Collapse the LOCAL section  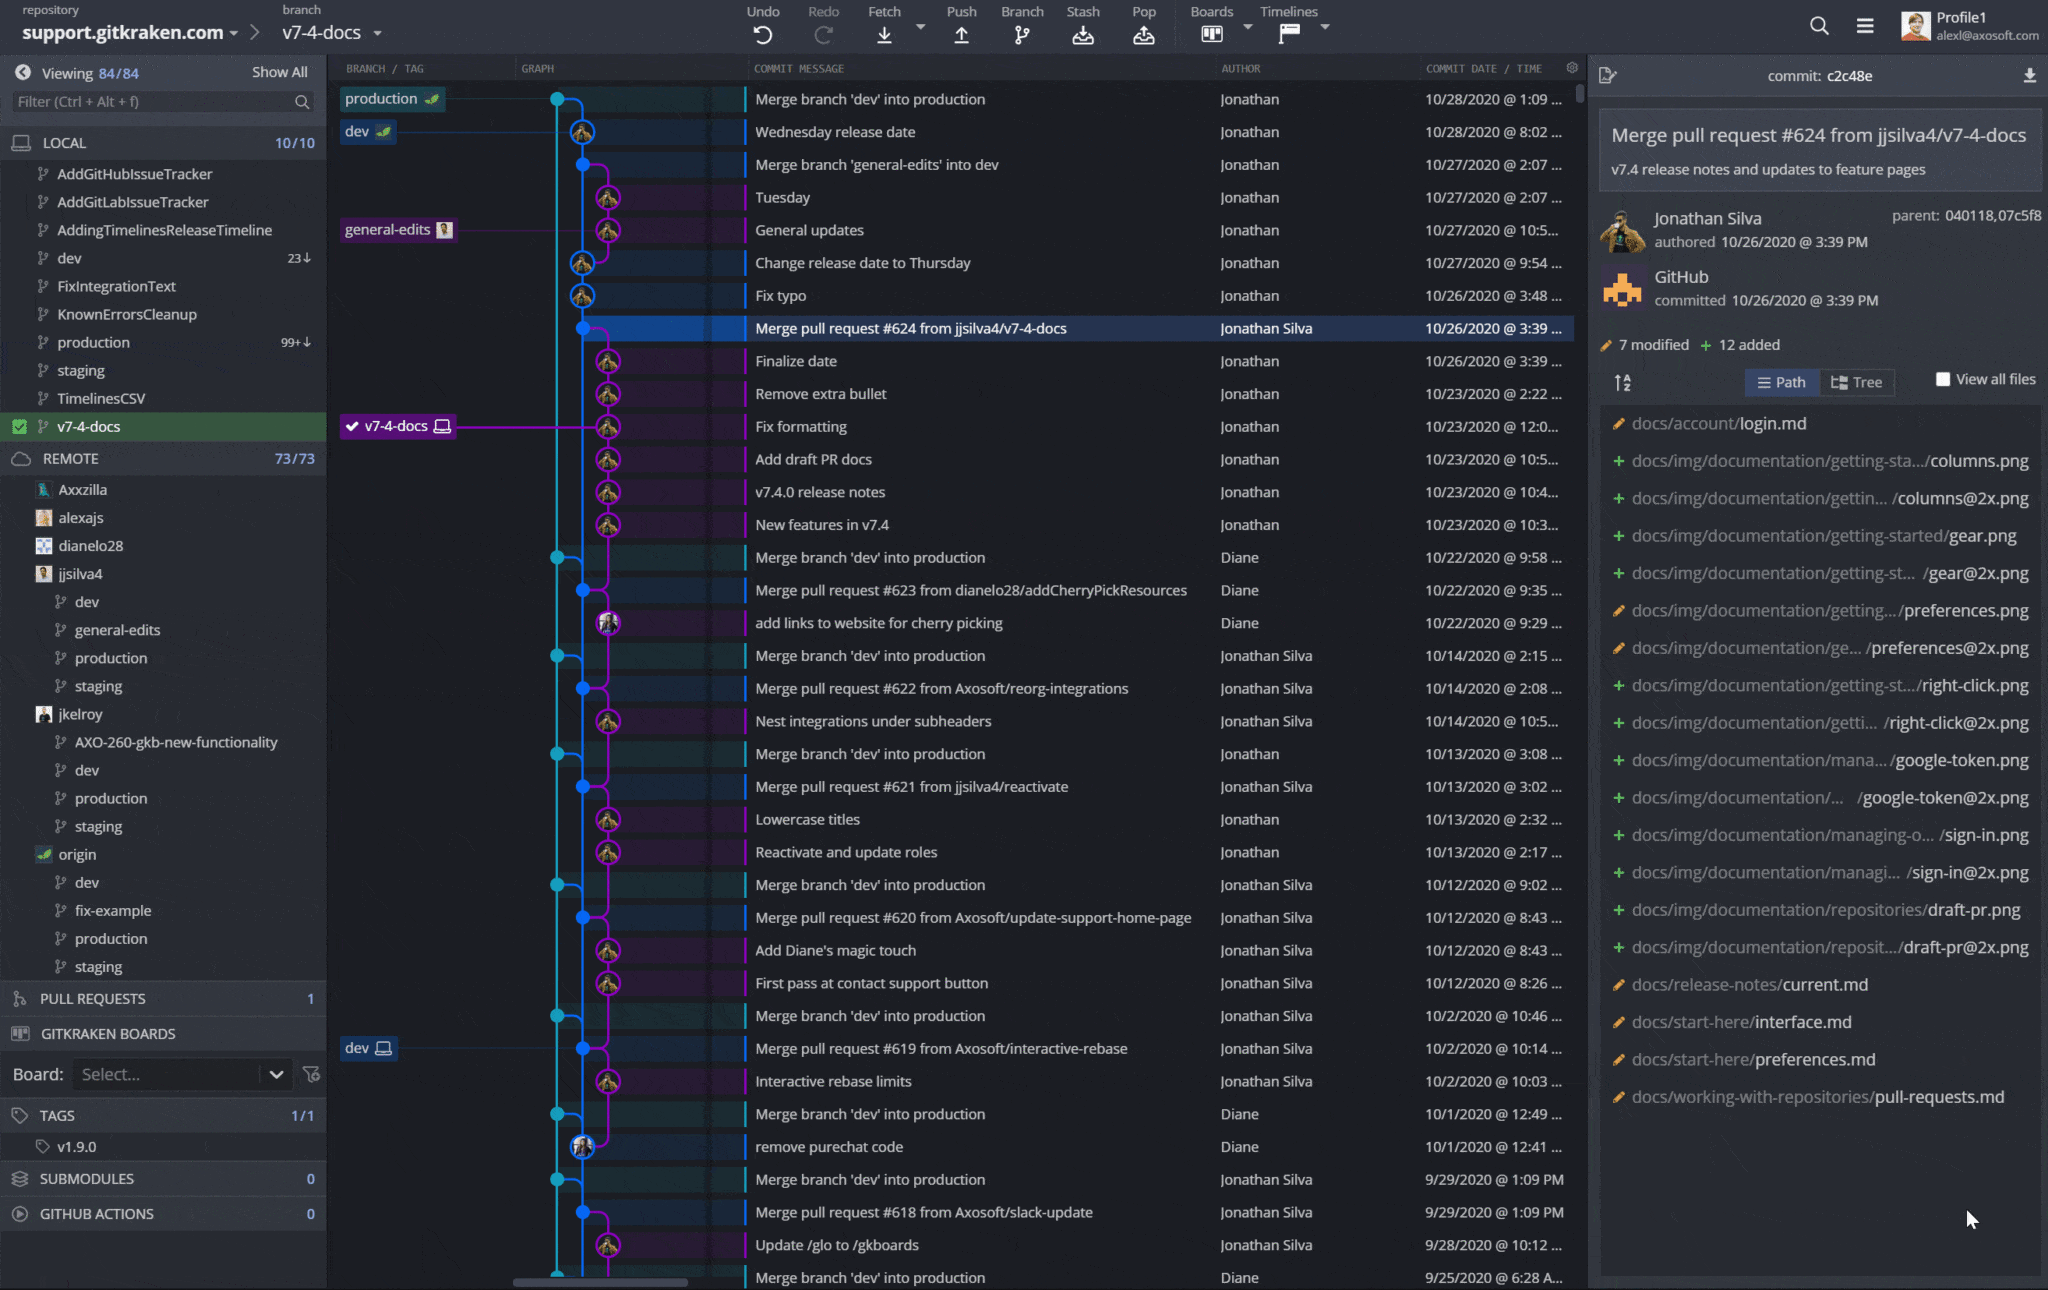[163, 143]
